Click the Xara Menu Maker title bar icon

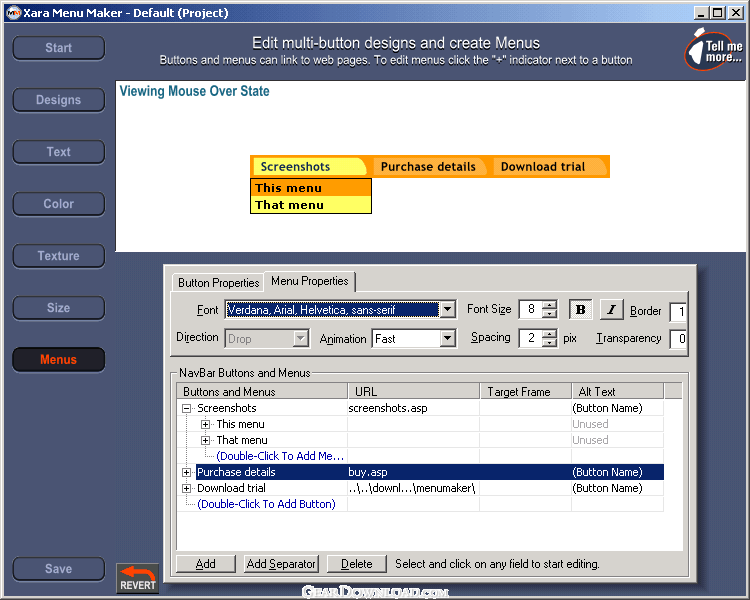pyautogui.click(x=13, y=13)
